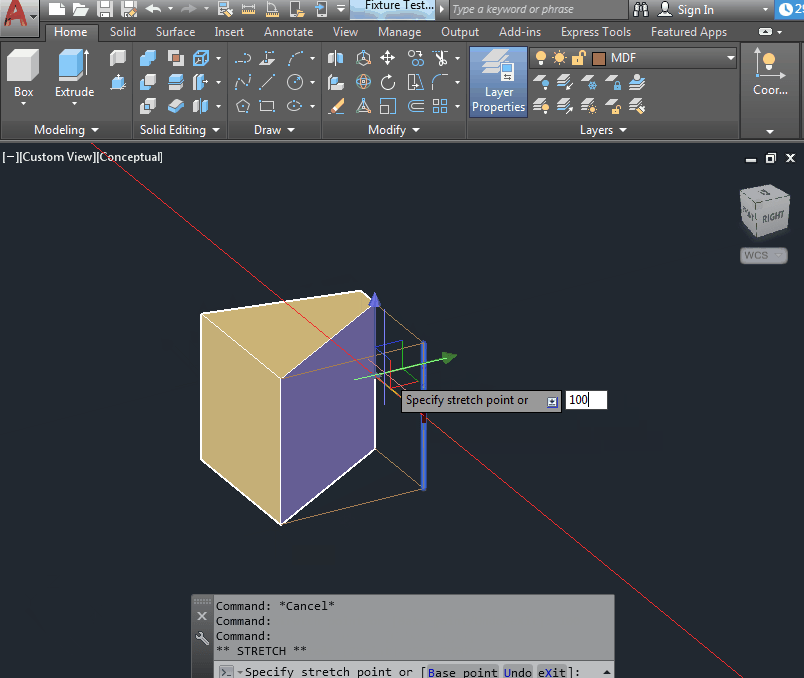Image resolution: width=804 pixels, height=678 pixels.
Task: Click the Layer Lock tool
Action: pyautogui.click(x=613, y=82)
